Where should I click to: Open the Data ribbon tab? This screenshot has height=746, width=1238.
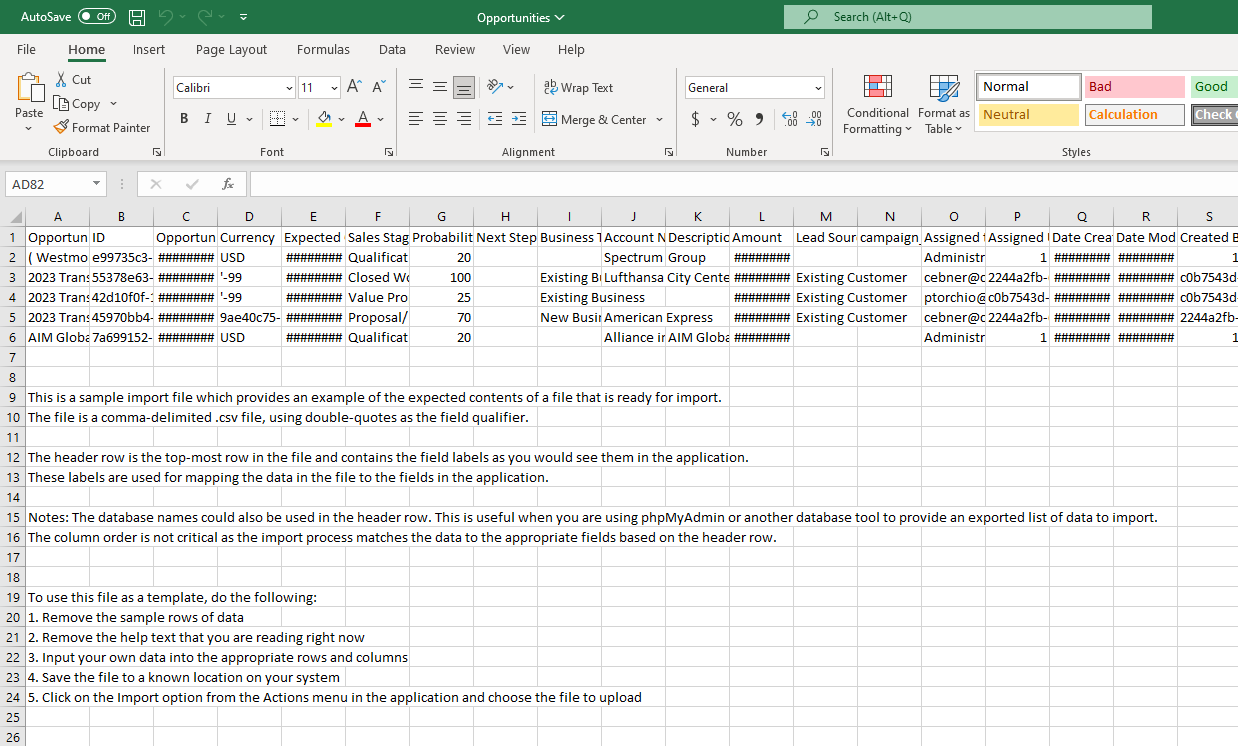tap(392, 49)
